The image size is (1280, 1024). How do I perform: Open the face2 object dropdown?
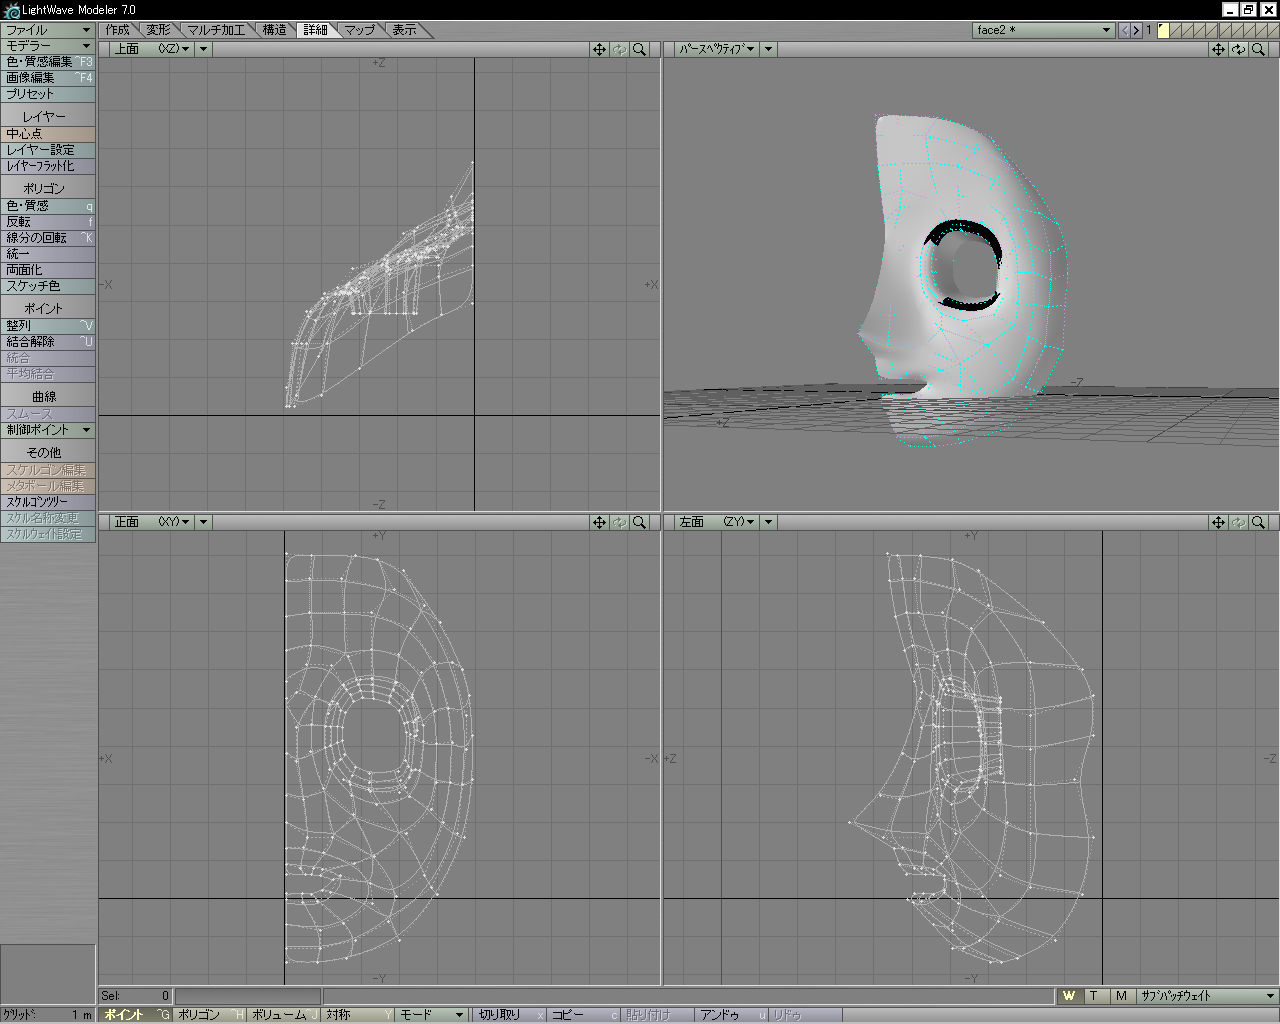click(1044, 30)
